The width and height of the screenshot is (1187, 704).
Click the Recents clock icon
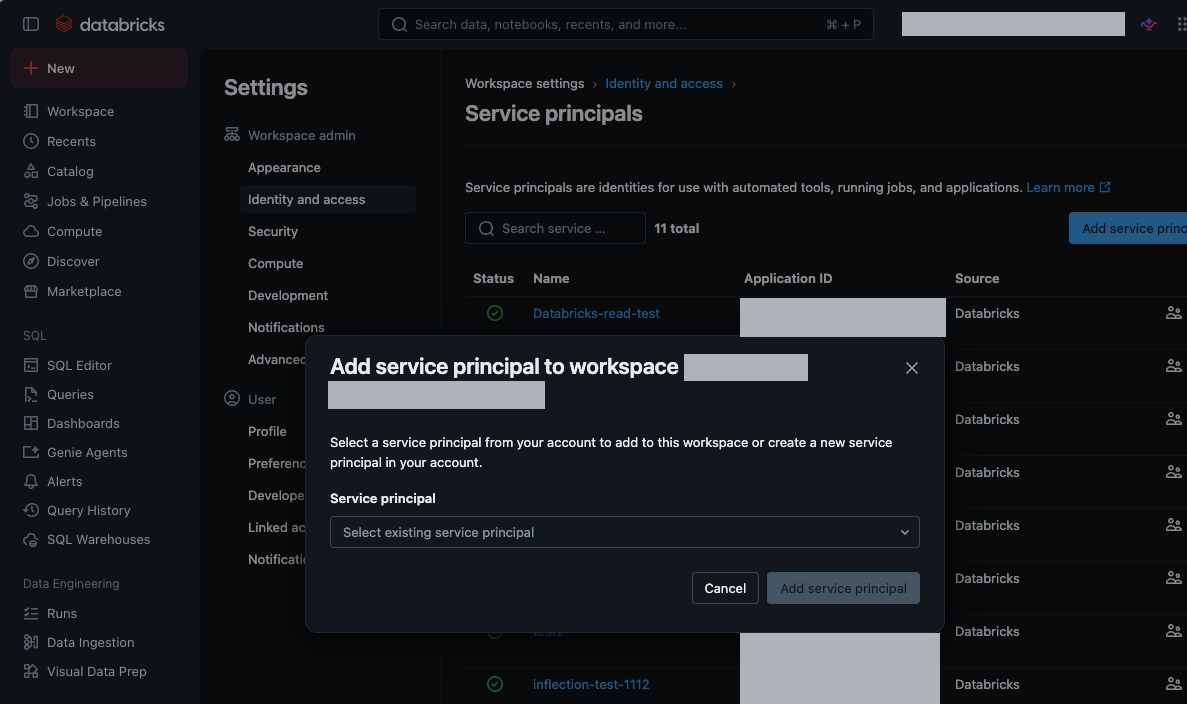[x=31, y=142]
